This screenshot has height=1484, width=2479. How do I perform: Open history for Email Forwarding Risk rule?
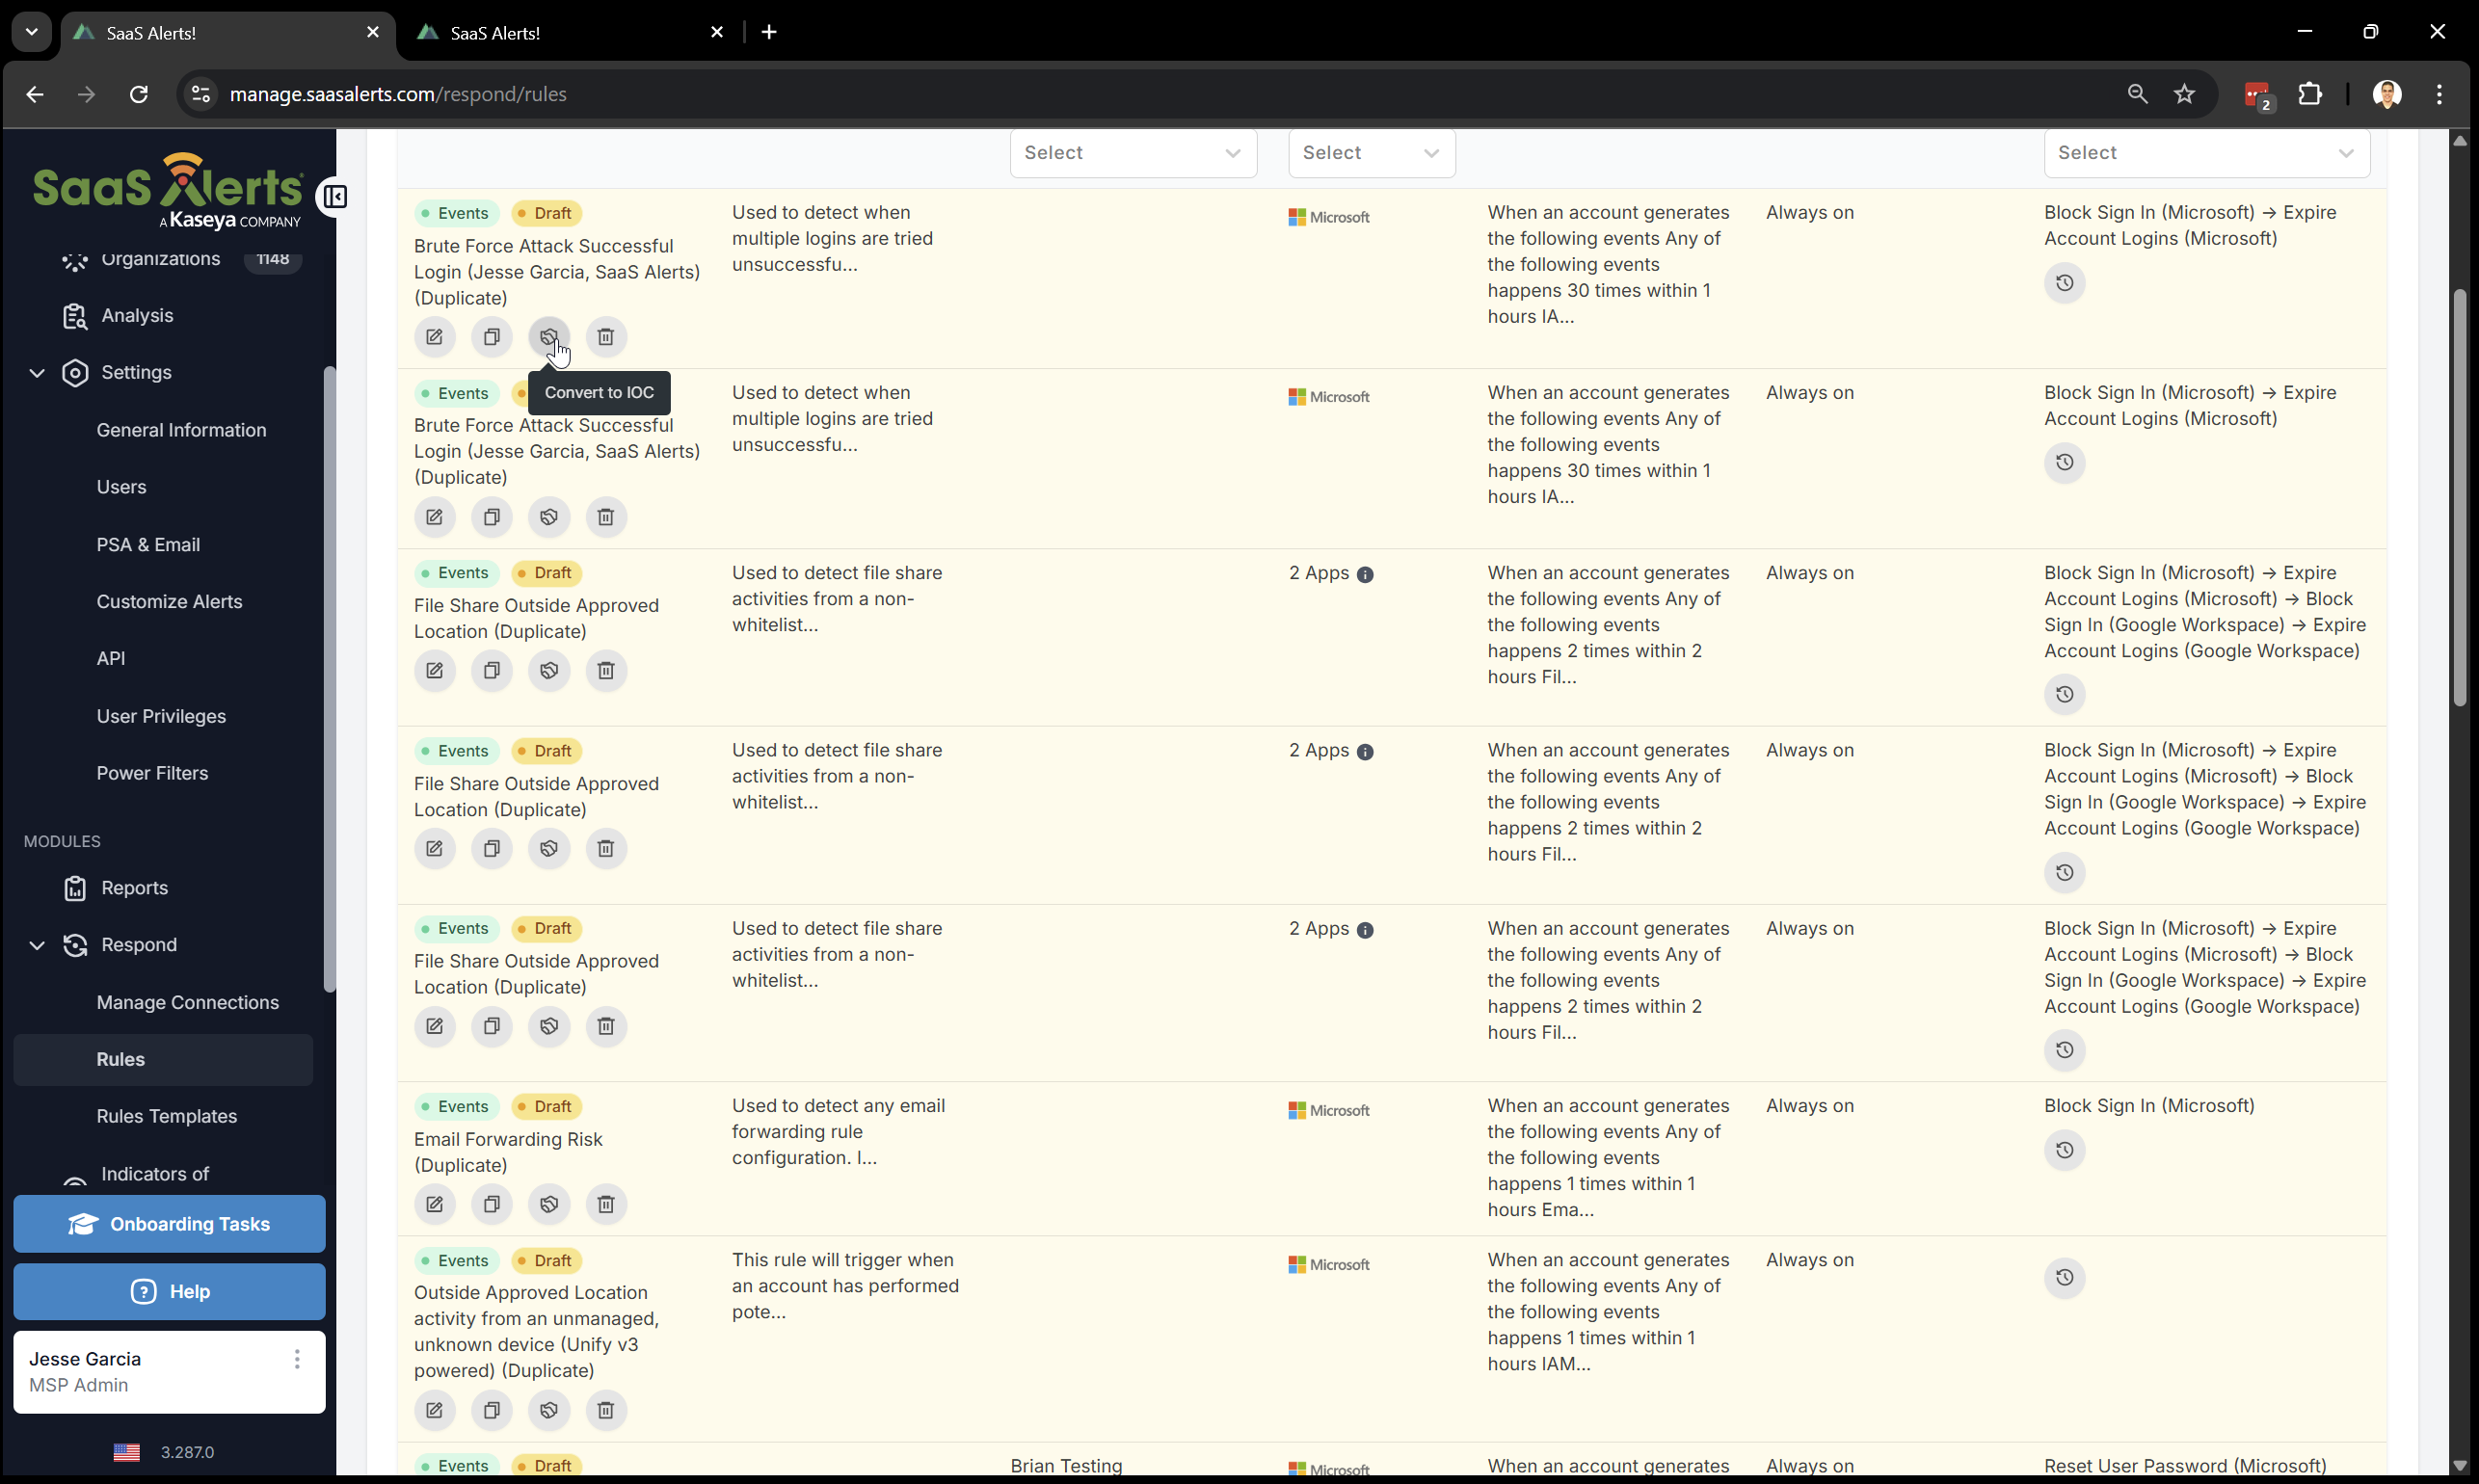point(2064,1150)
